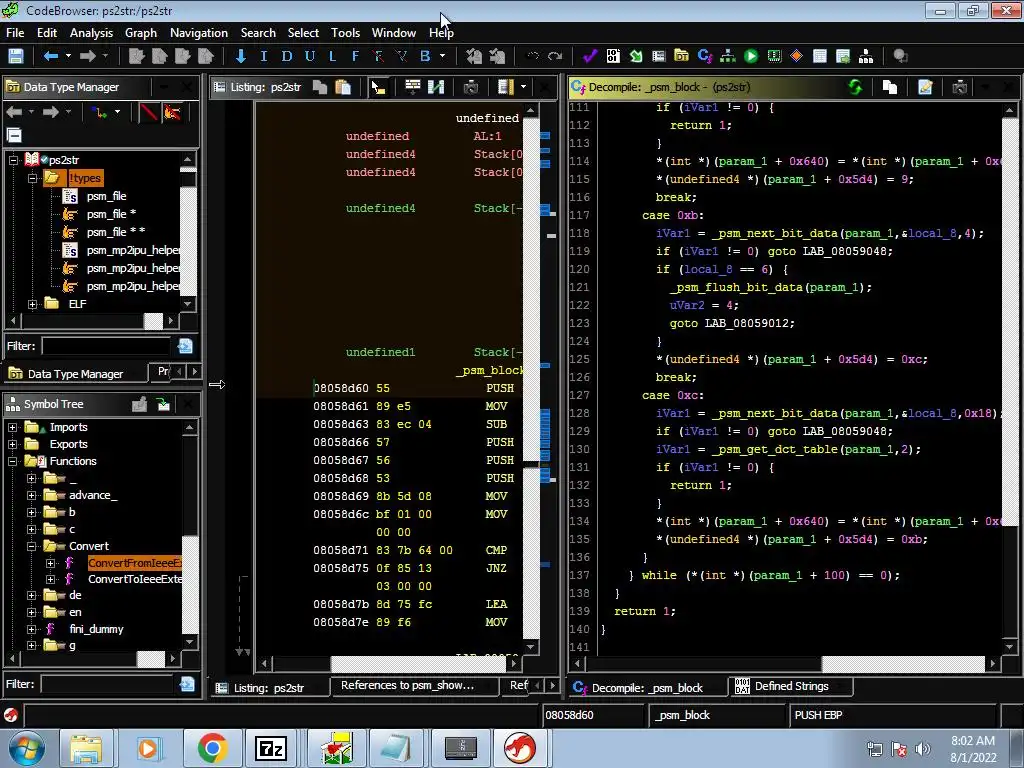Open the function call graph icon
Screen dimensions: 1024x768
pyautogui.click(x=728, y=56)
